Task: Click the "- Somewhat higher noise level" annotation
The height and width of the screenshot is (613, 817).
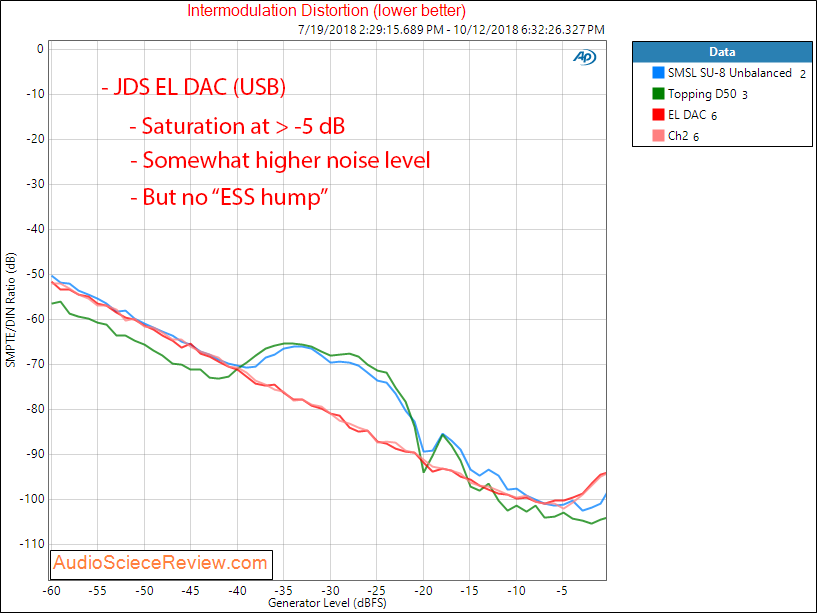Action: [280, 160]
